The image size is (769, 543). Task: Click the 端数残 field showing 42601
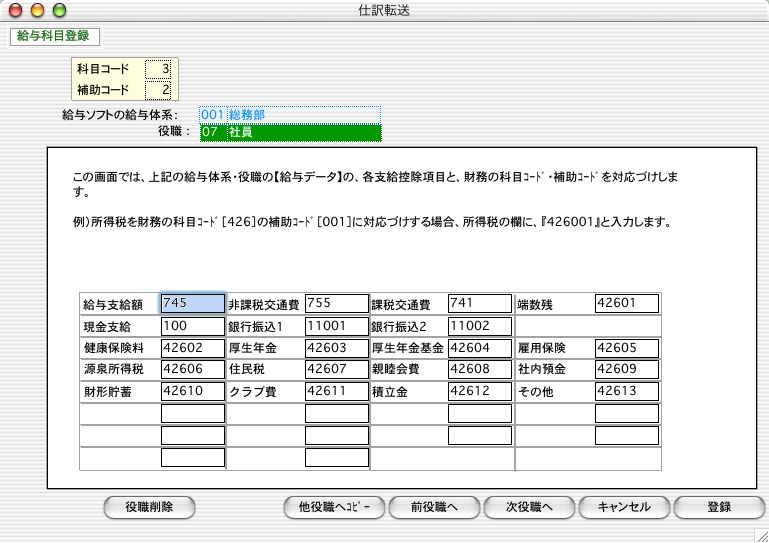coord(626,303)
